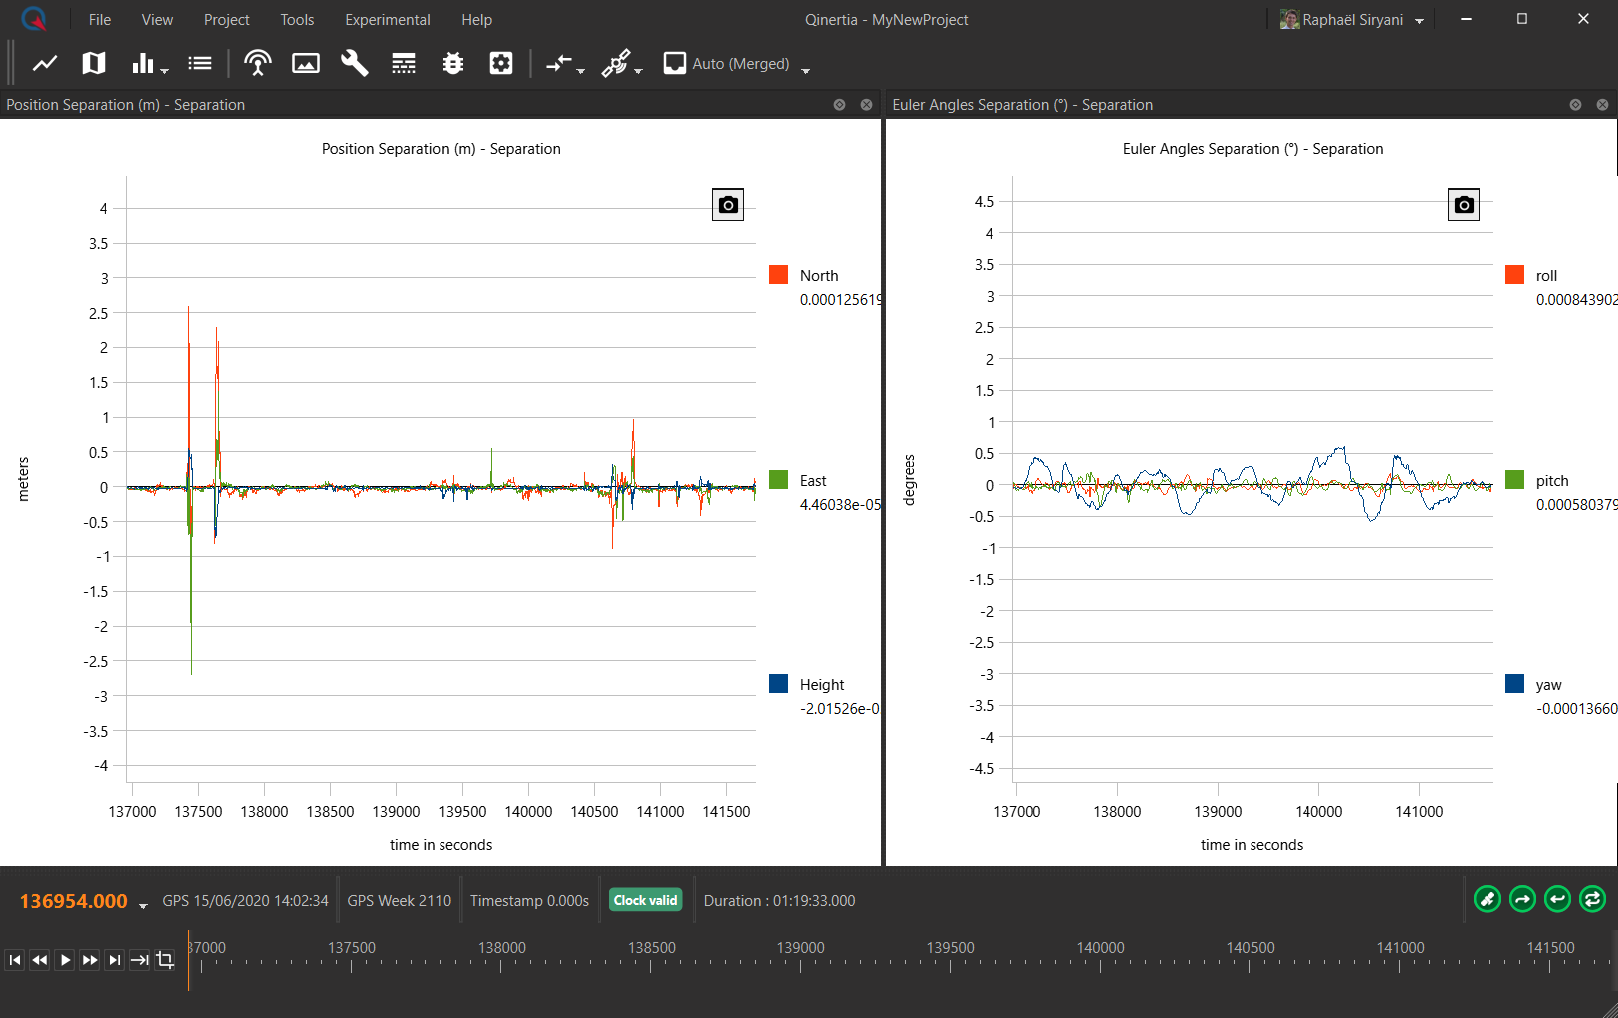The height and width of the screenshot is (1018, 1618).
Task: Expand the Auto (Merged) dropdown
Action: click(806, 69)
